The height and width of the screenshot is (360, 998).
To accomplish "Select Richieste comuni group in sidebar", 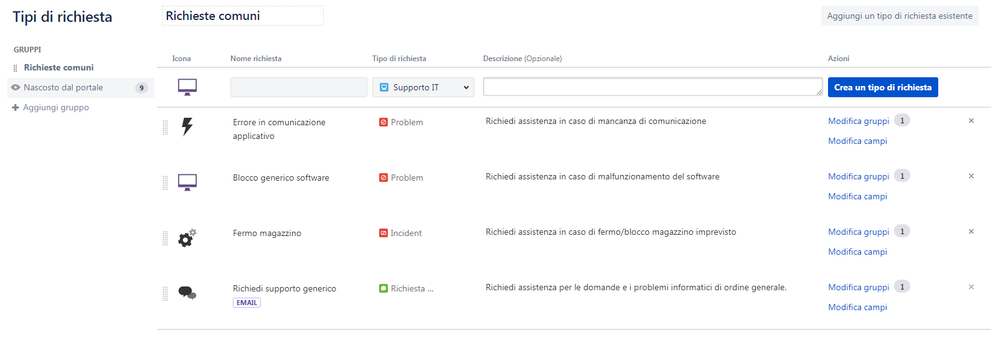I will [x=59, y=67].
